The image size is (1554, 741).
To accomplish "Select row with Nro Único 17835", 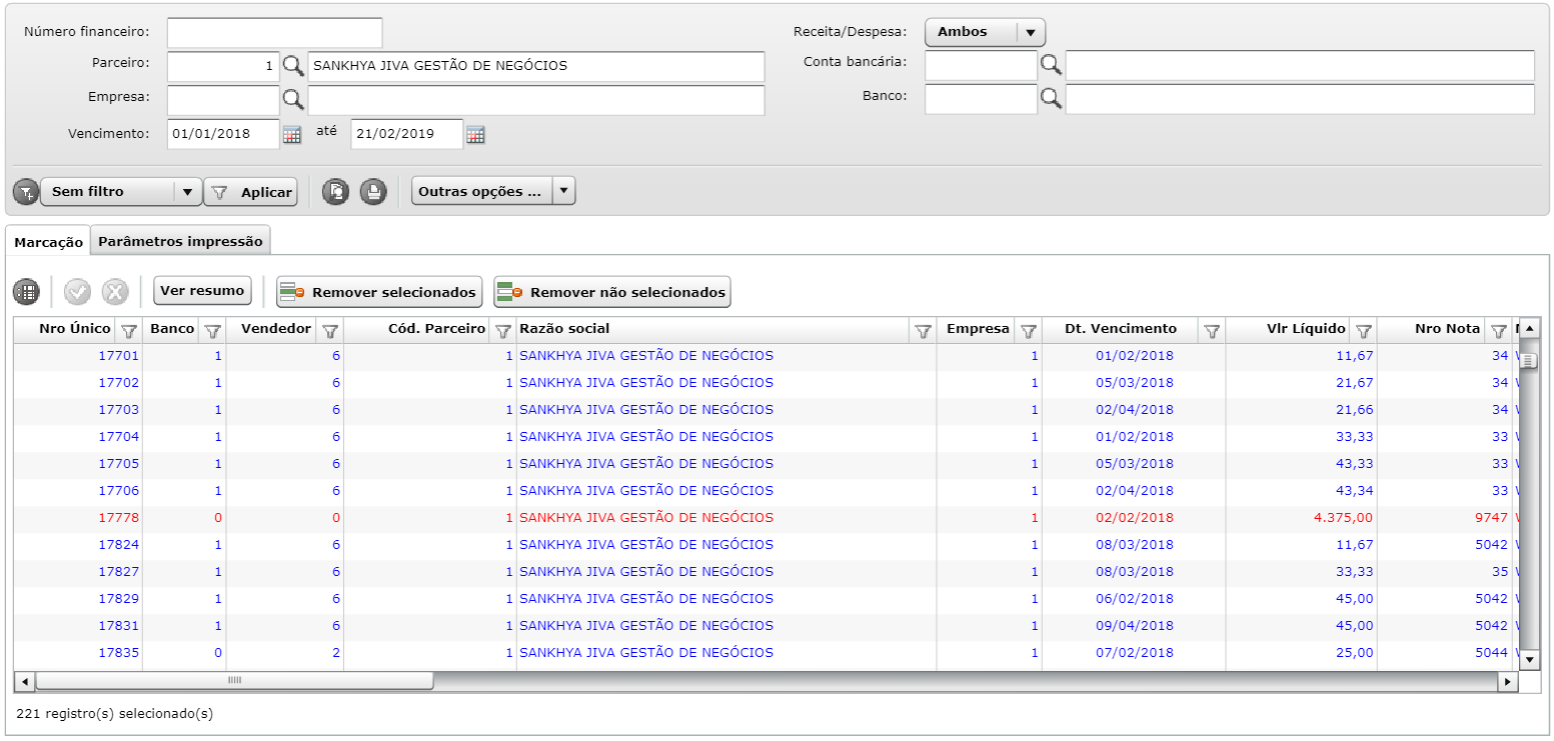I will click(x=766, y=653).
